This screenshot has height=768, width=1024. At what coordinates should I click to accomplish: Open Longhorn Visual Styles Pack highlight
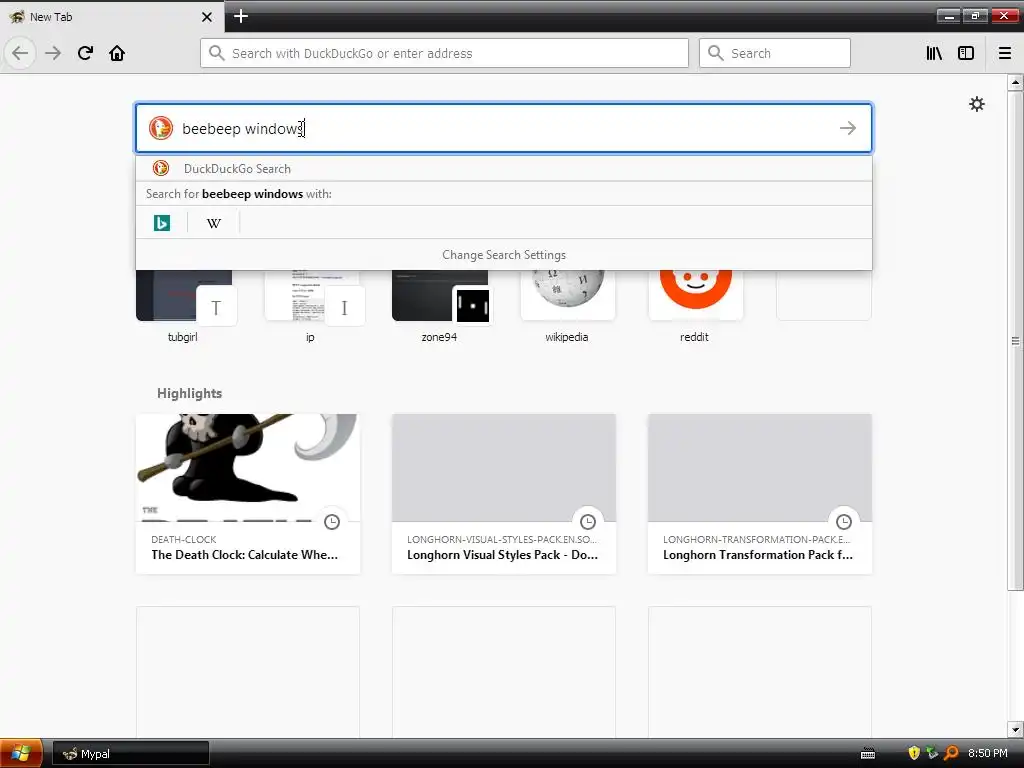click(504, 494)
